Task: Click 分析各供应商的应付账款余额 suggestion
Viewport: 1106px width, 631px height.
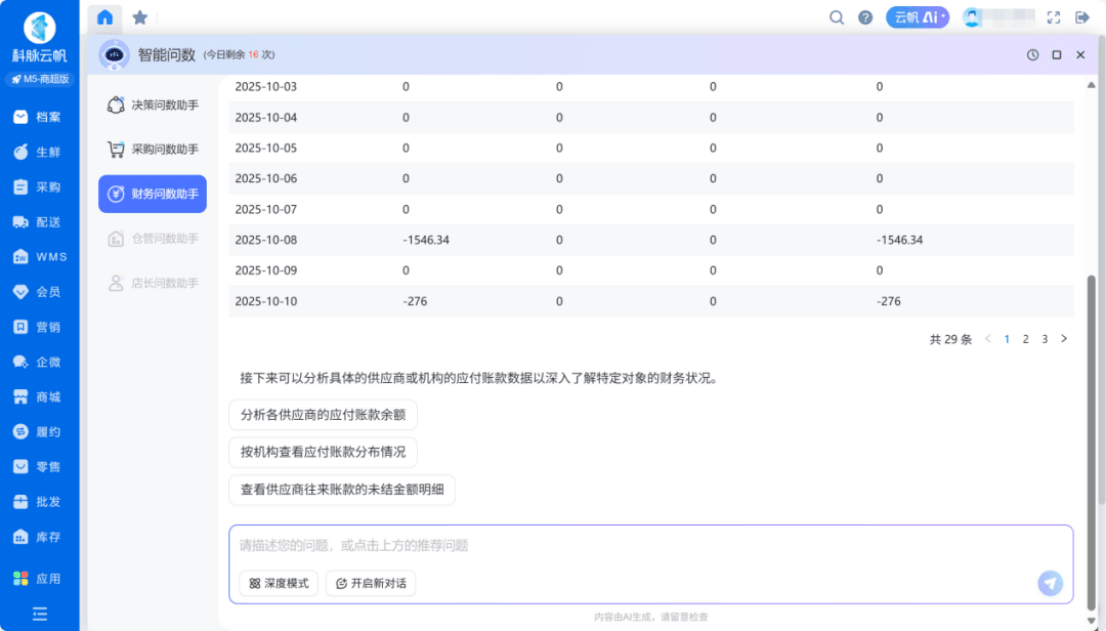Action: [323, 415]
